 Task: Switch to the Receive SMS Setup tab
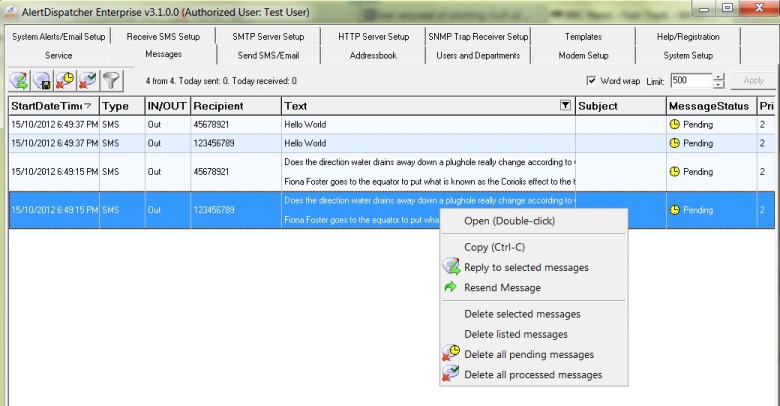coord(163,36)
